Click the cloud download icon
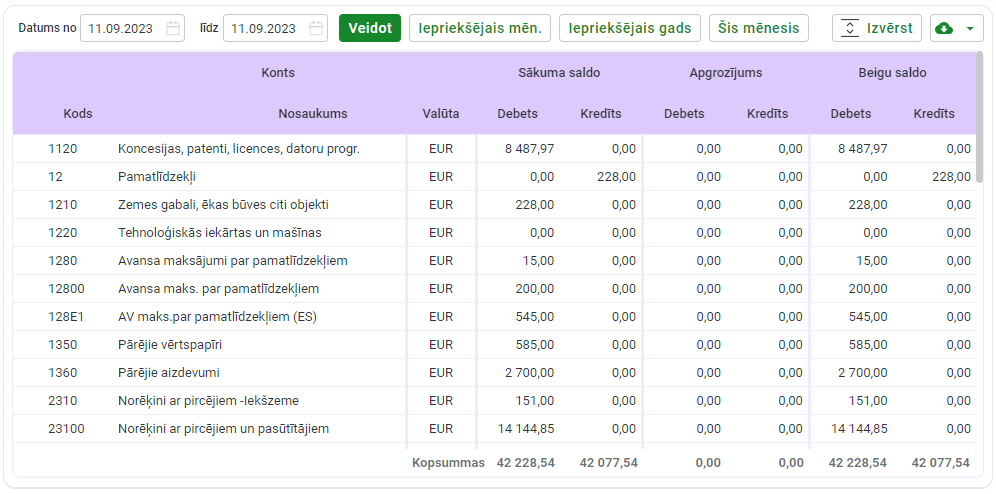 click(944, 29)
